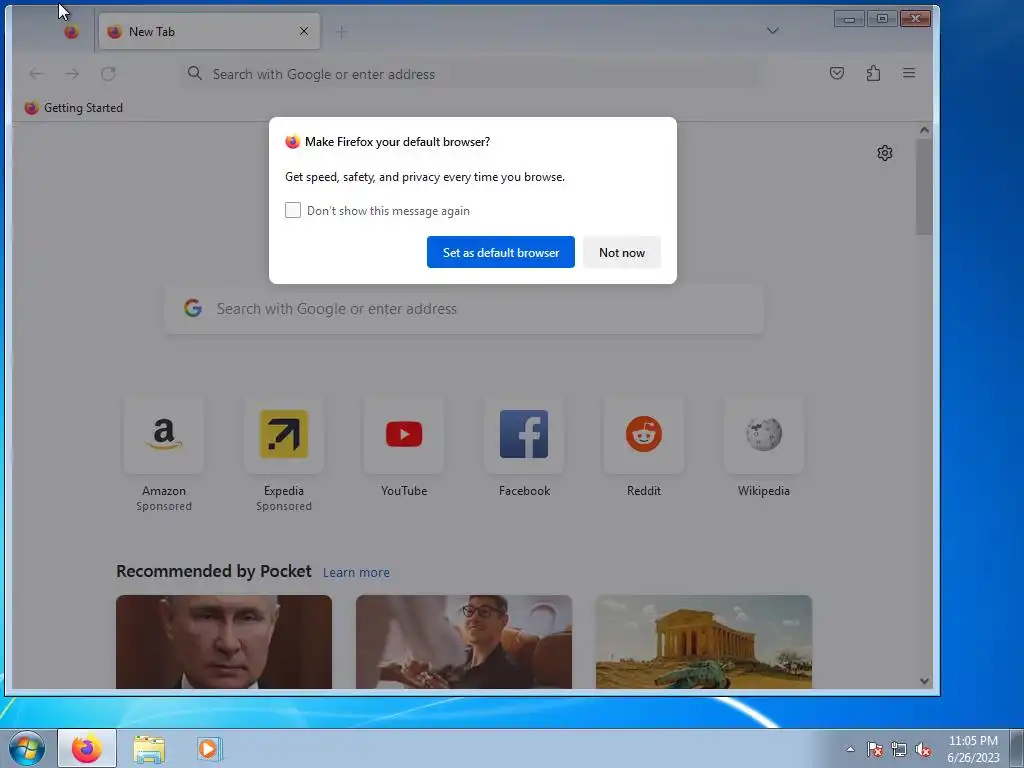The image size is (1024, 768).
Task: Dismiss dialog with Not now
Action: pyautogui.click(x=622, y=252)
